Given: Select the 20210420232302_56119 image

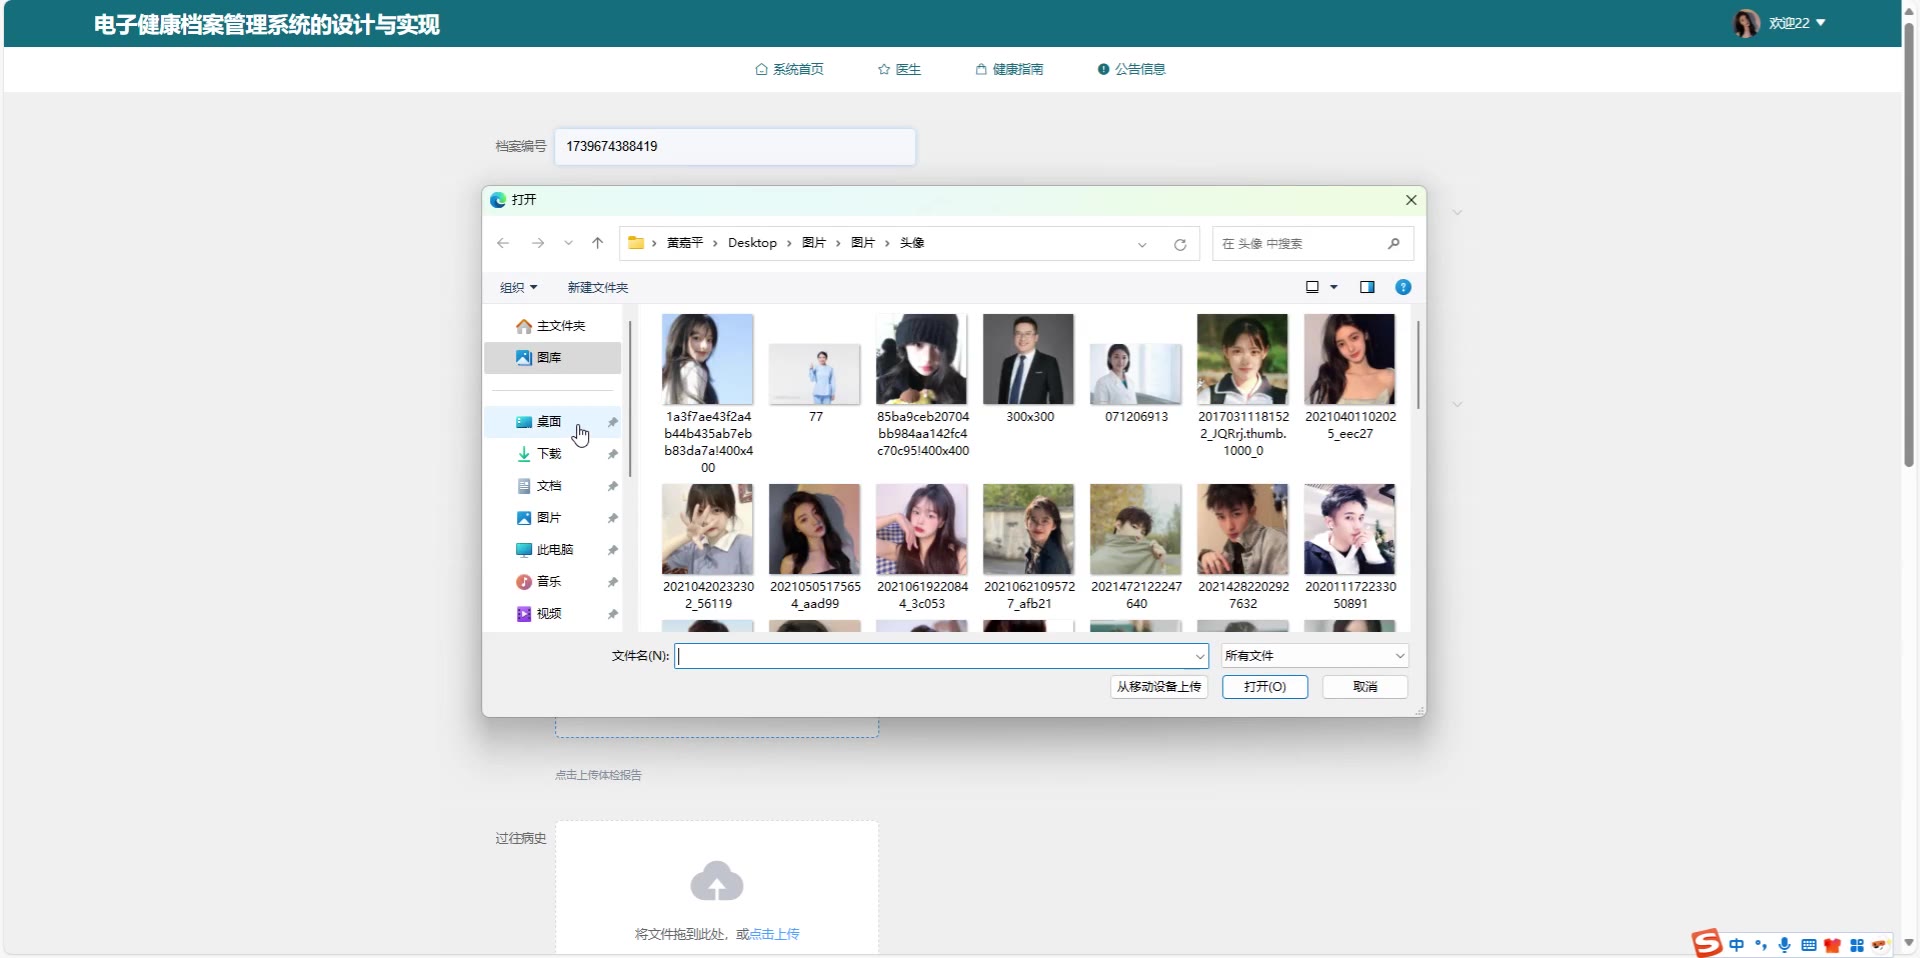Looking at the screenshot, I should tap(708, 547).
